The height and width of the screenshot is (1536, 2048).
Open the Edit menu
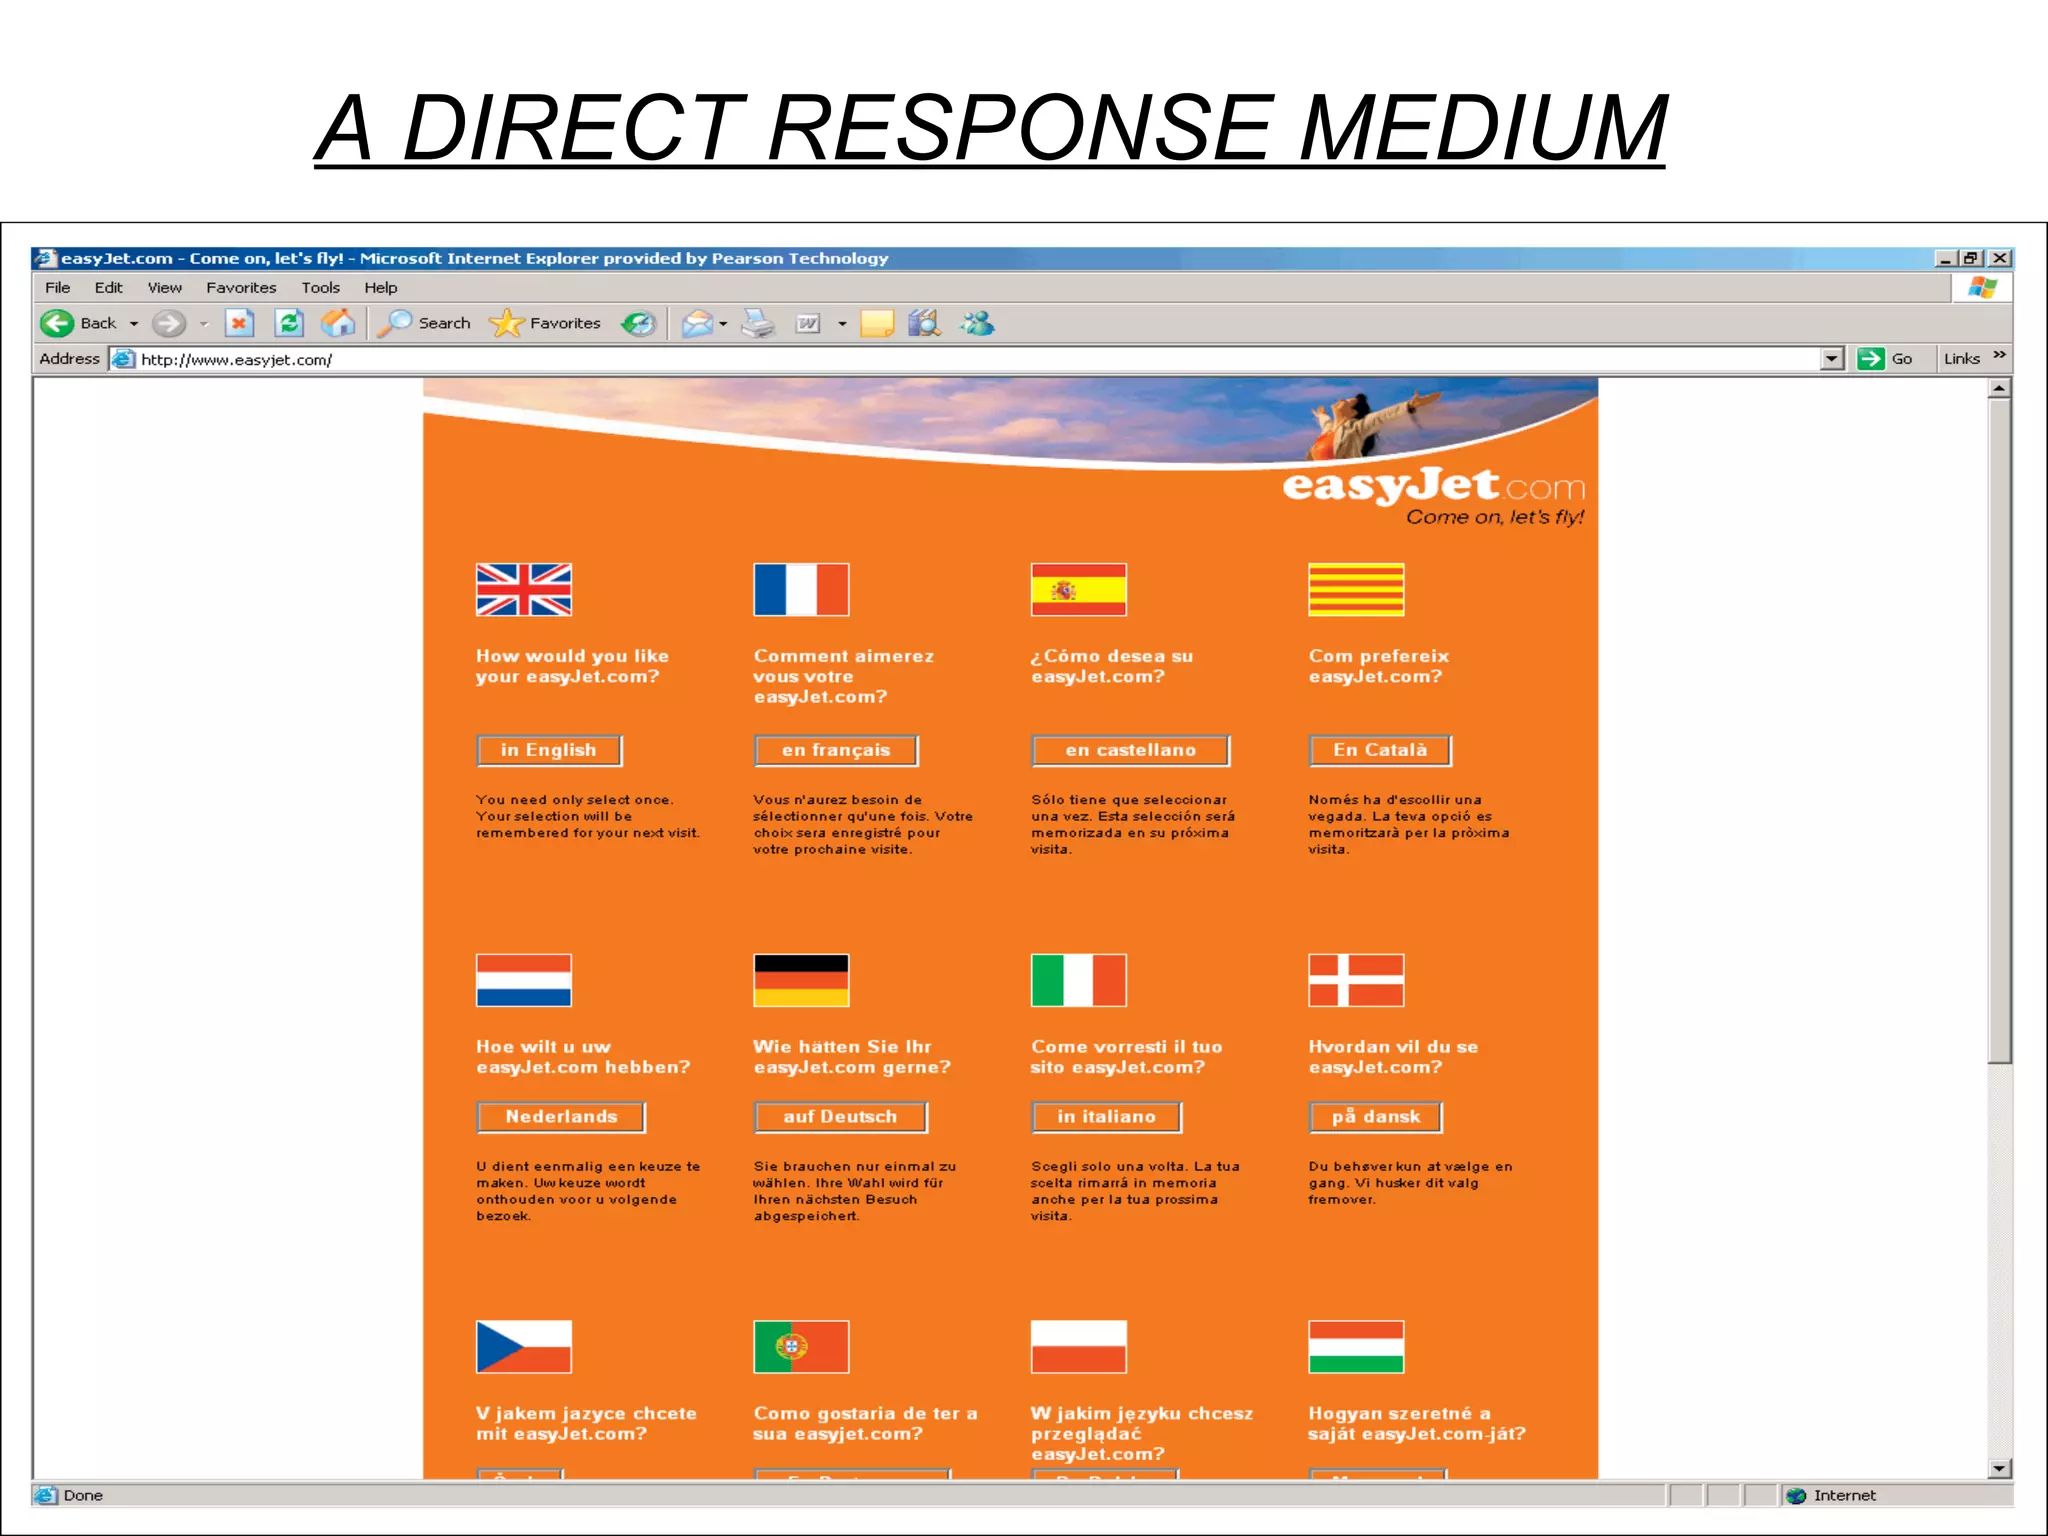click(108, 288)
